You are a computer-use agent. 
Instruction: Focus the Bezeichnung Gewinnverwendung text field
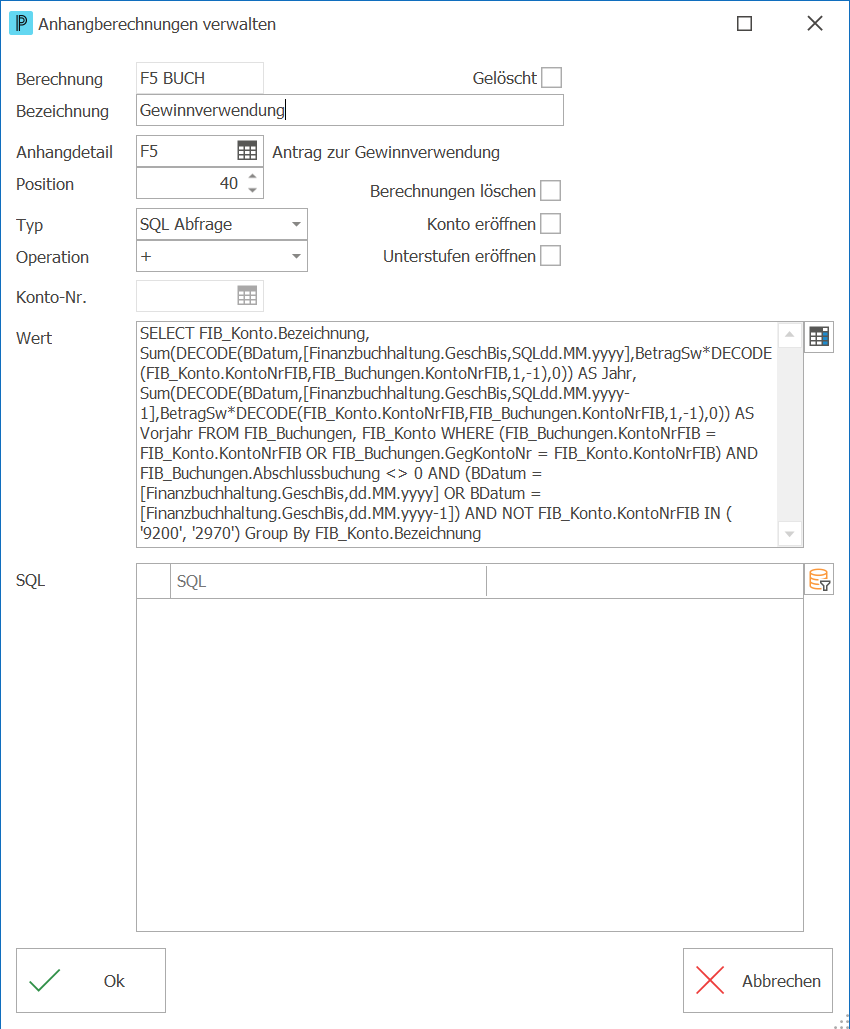[x=350, y=110]
